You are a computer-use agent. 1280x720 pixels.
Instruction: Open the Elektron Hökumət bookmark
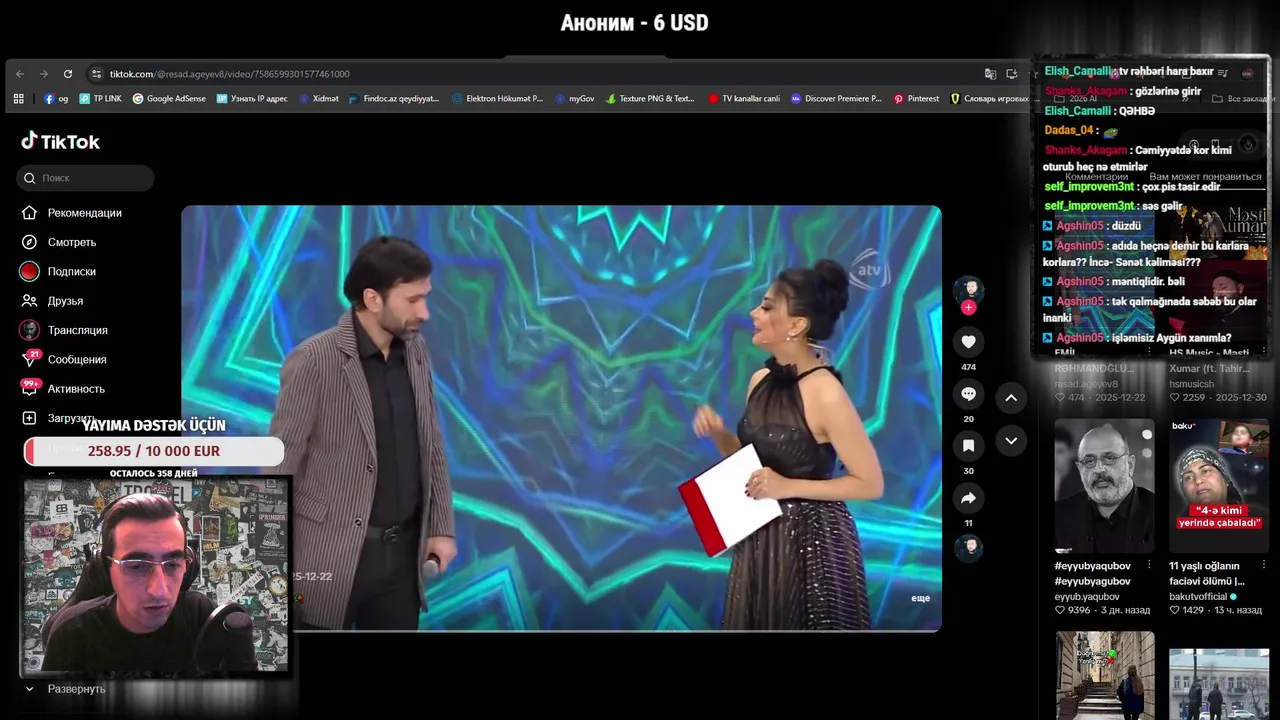click(497, 99)
